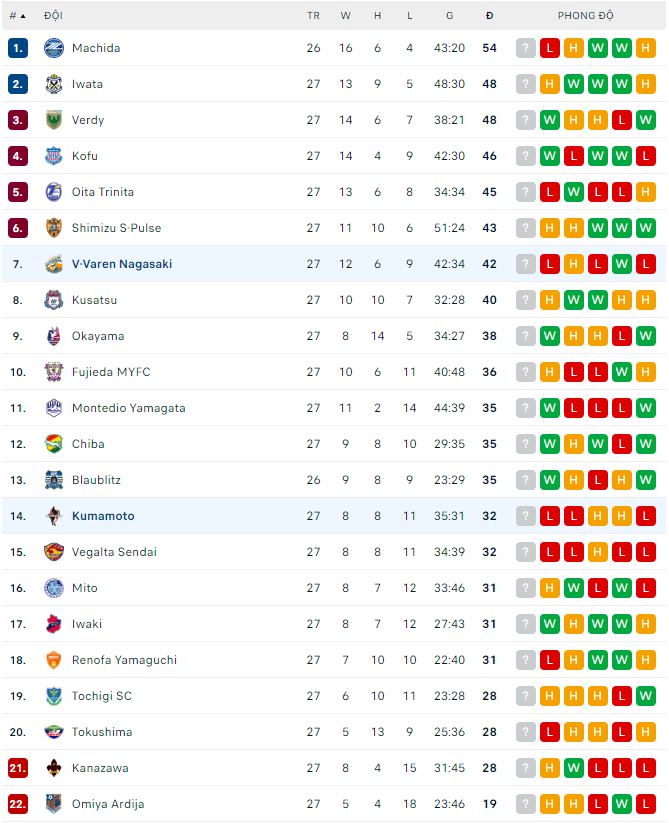Image resolution: width=669 pixels, height=823 pixels.
Task: Click the Shimizu S-Pulse team logo
Action: coord(54,228)
